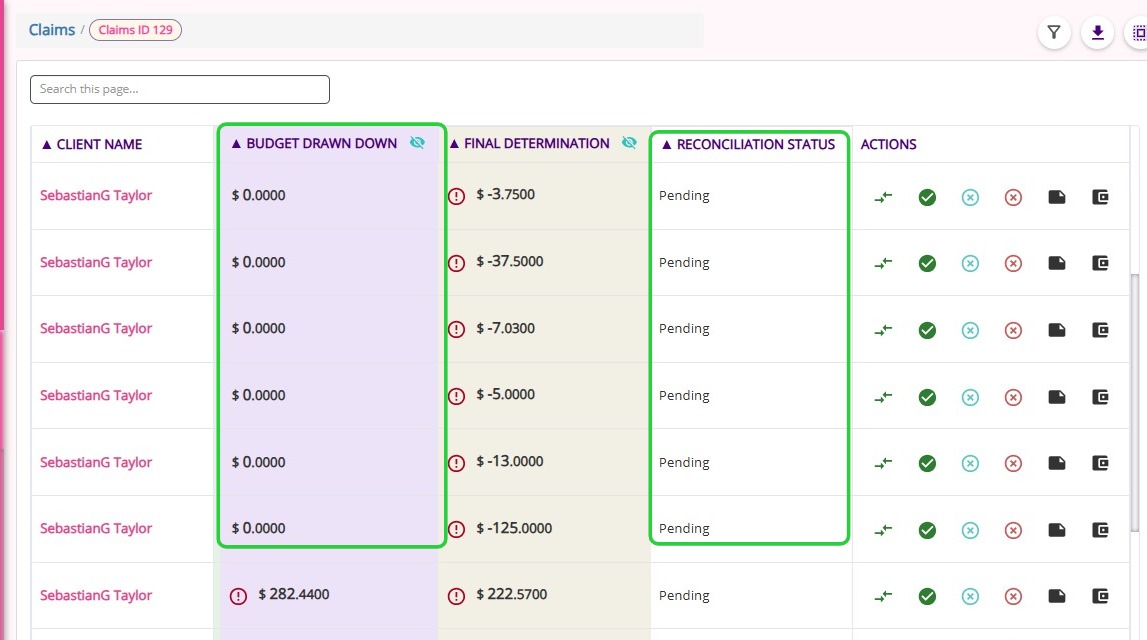Click the download icon button
1147x640 pixels.
(x=1097, y=32)
